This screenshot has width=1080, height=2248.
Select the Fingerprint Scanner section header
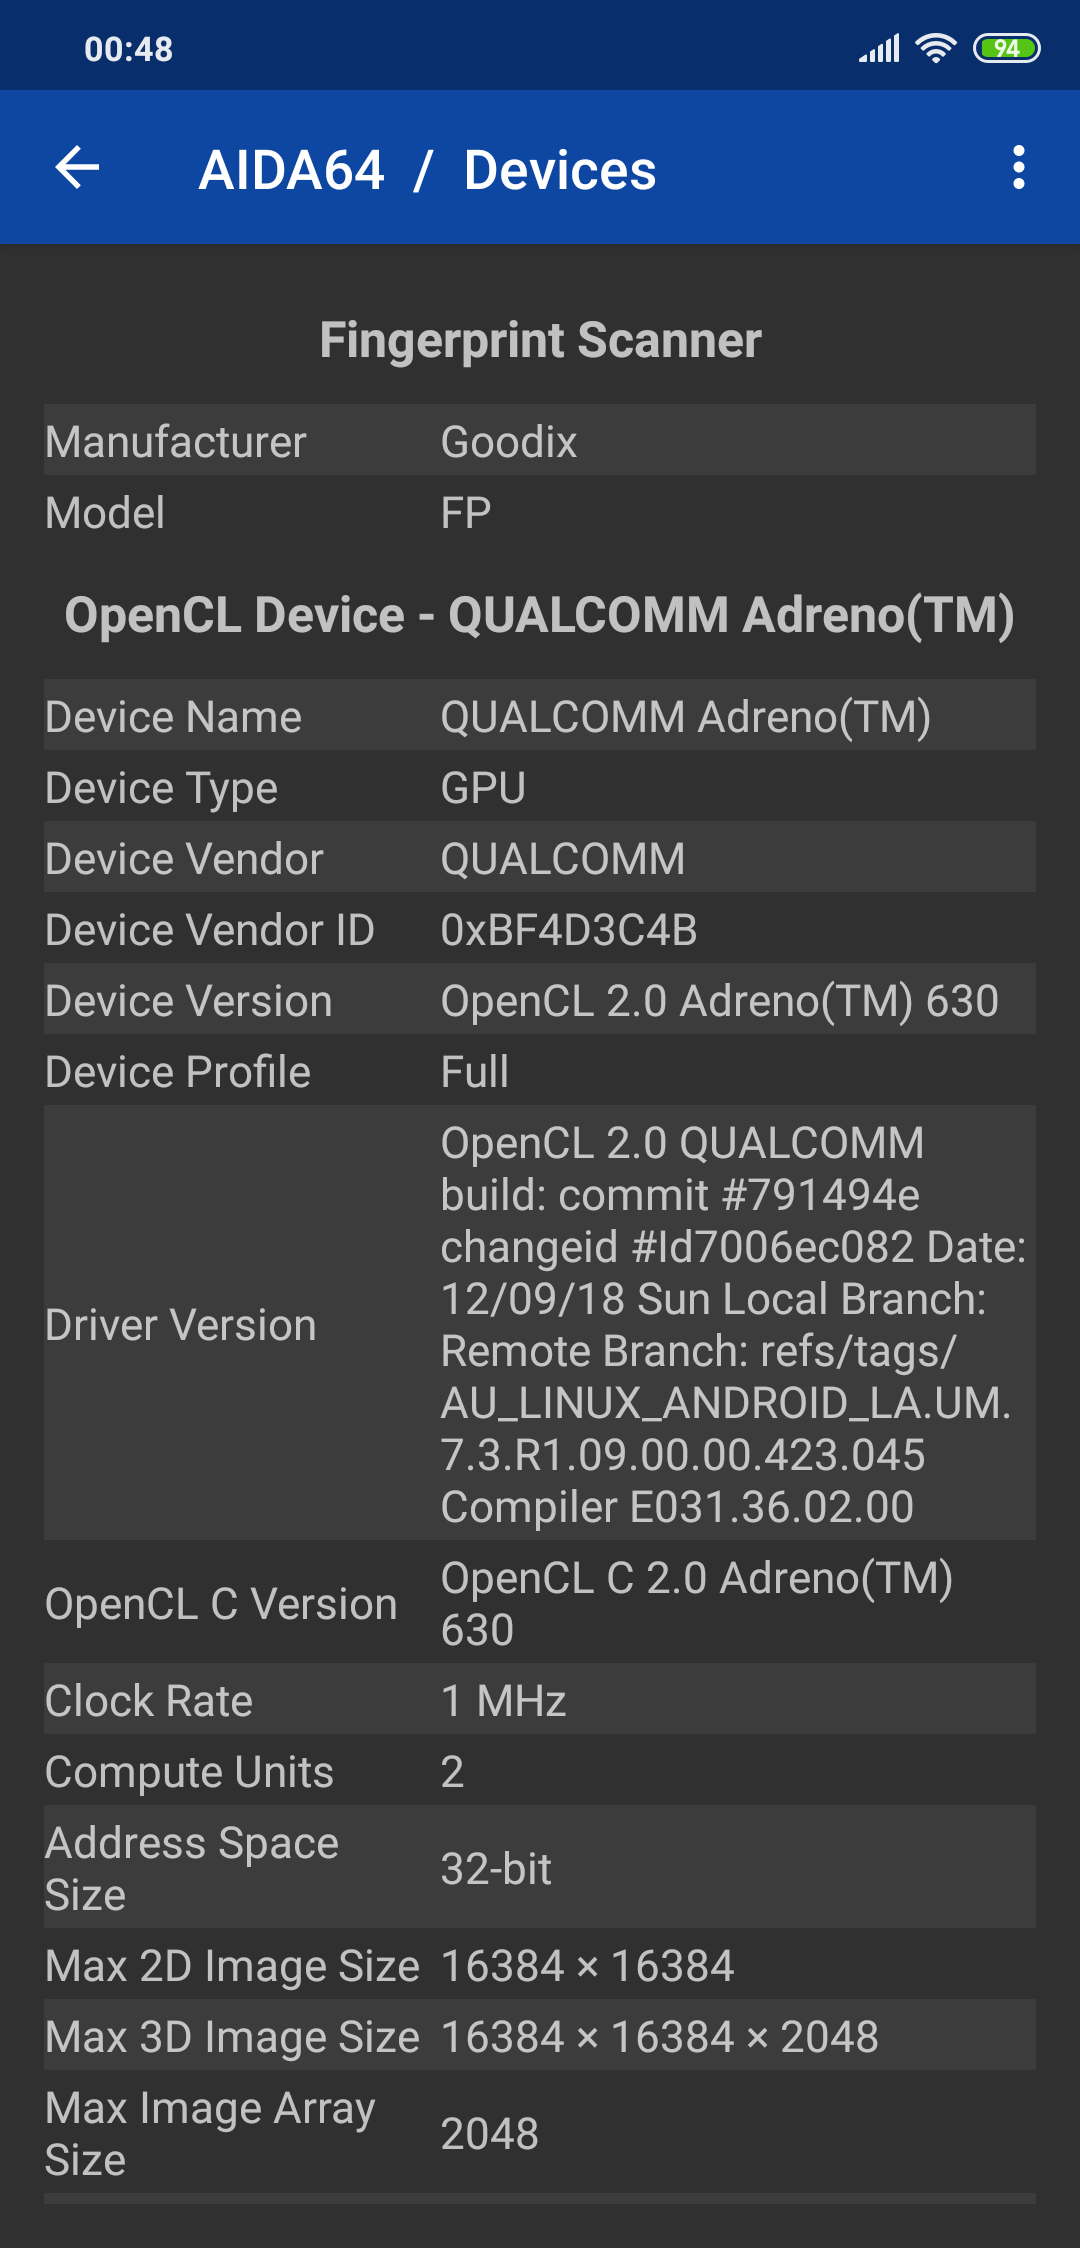540,340
